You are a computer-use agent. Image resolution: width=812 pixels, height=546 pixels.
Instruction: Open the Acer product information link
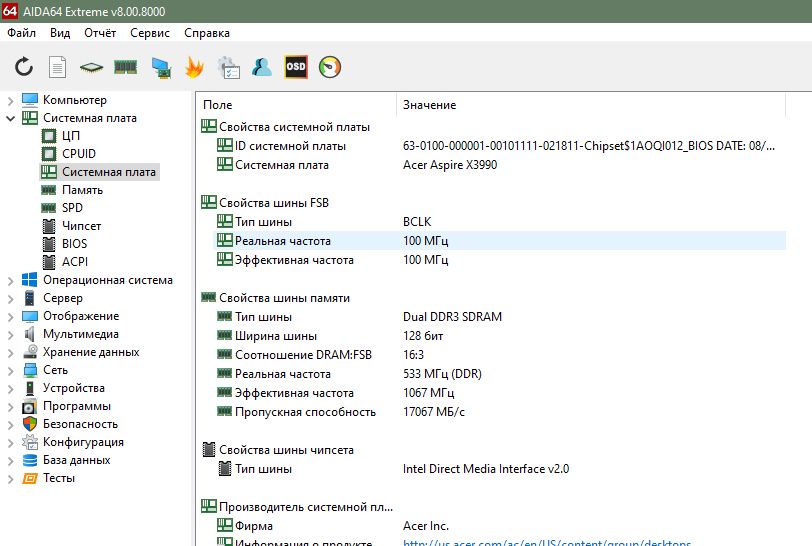pyautogui.click(x=547, y=543)
